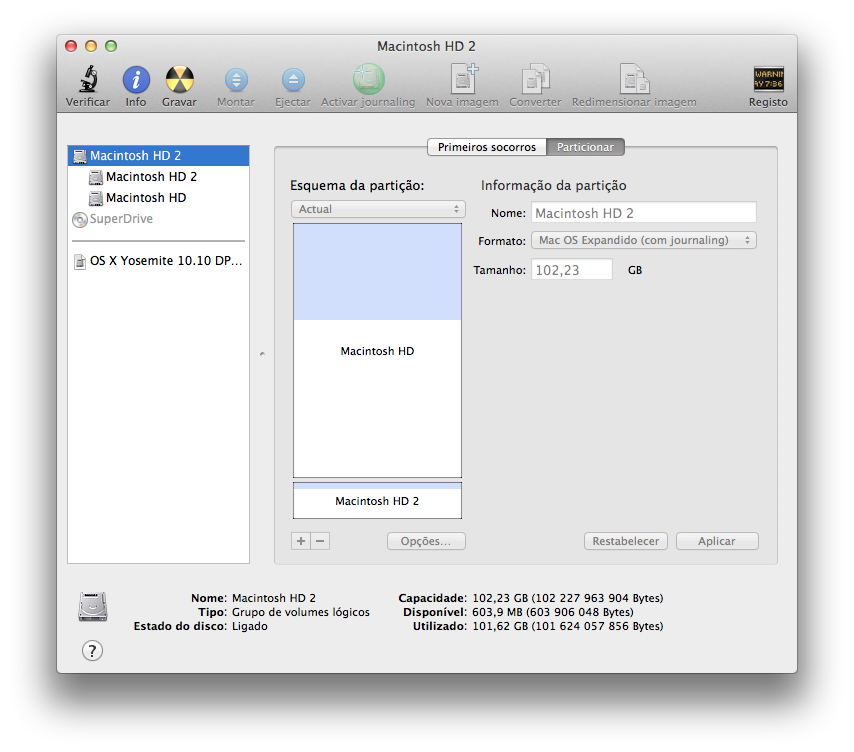
Task: Click the disk icon beside Nome details
Action: [93, 607]
